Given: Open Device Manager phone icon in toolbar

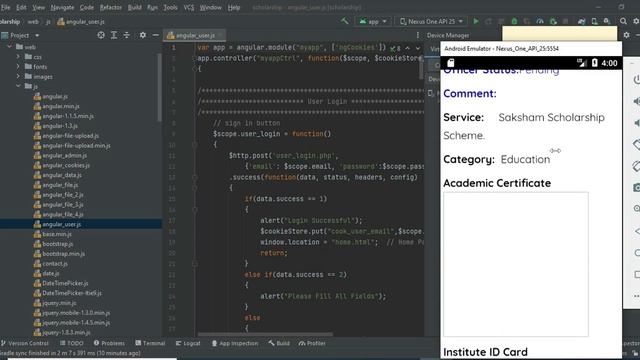Looking at the screenshot, I should [594, 21].
